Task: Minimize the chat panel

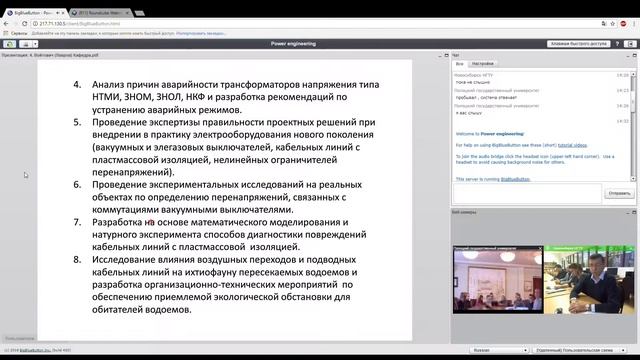Action: [x=628, y=55]
